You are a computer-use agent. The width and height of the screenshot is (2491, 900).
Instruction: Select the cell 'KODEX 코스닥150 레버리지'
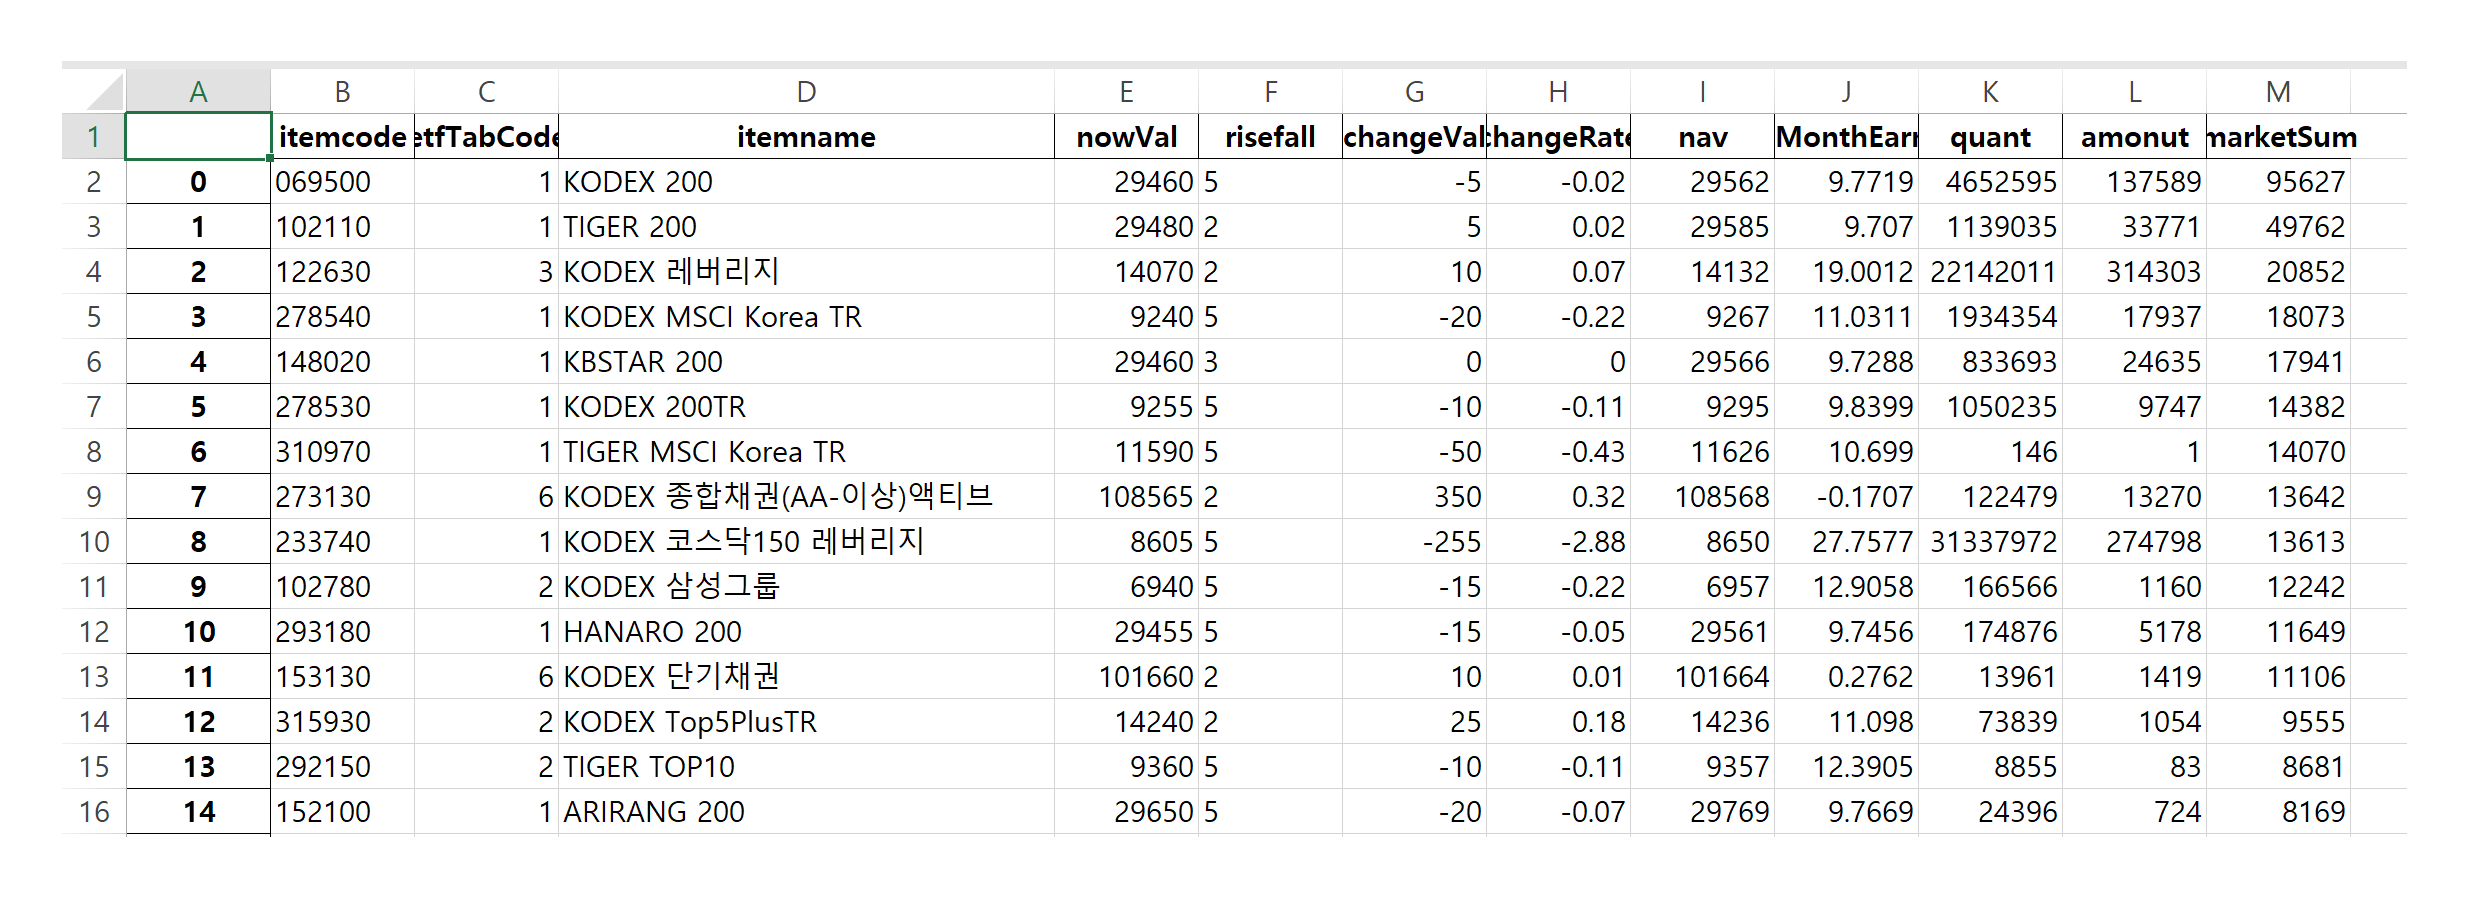point(806,542)
